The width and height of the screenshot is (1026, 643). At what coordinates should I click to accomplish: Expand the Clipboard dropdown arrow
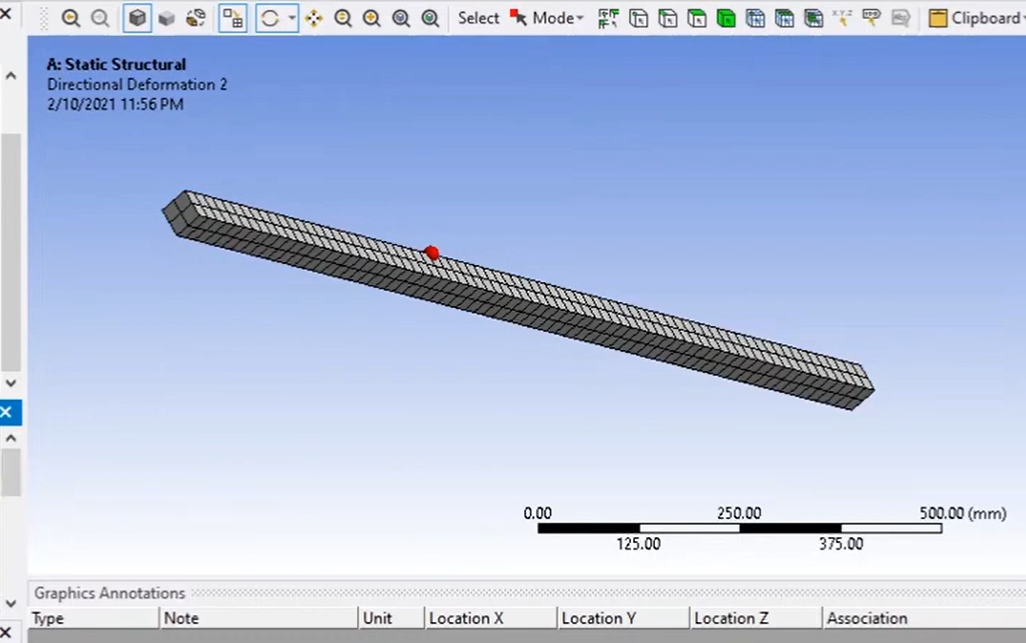(1022, 17)
